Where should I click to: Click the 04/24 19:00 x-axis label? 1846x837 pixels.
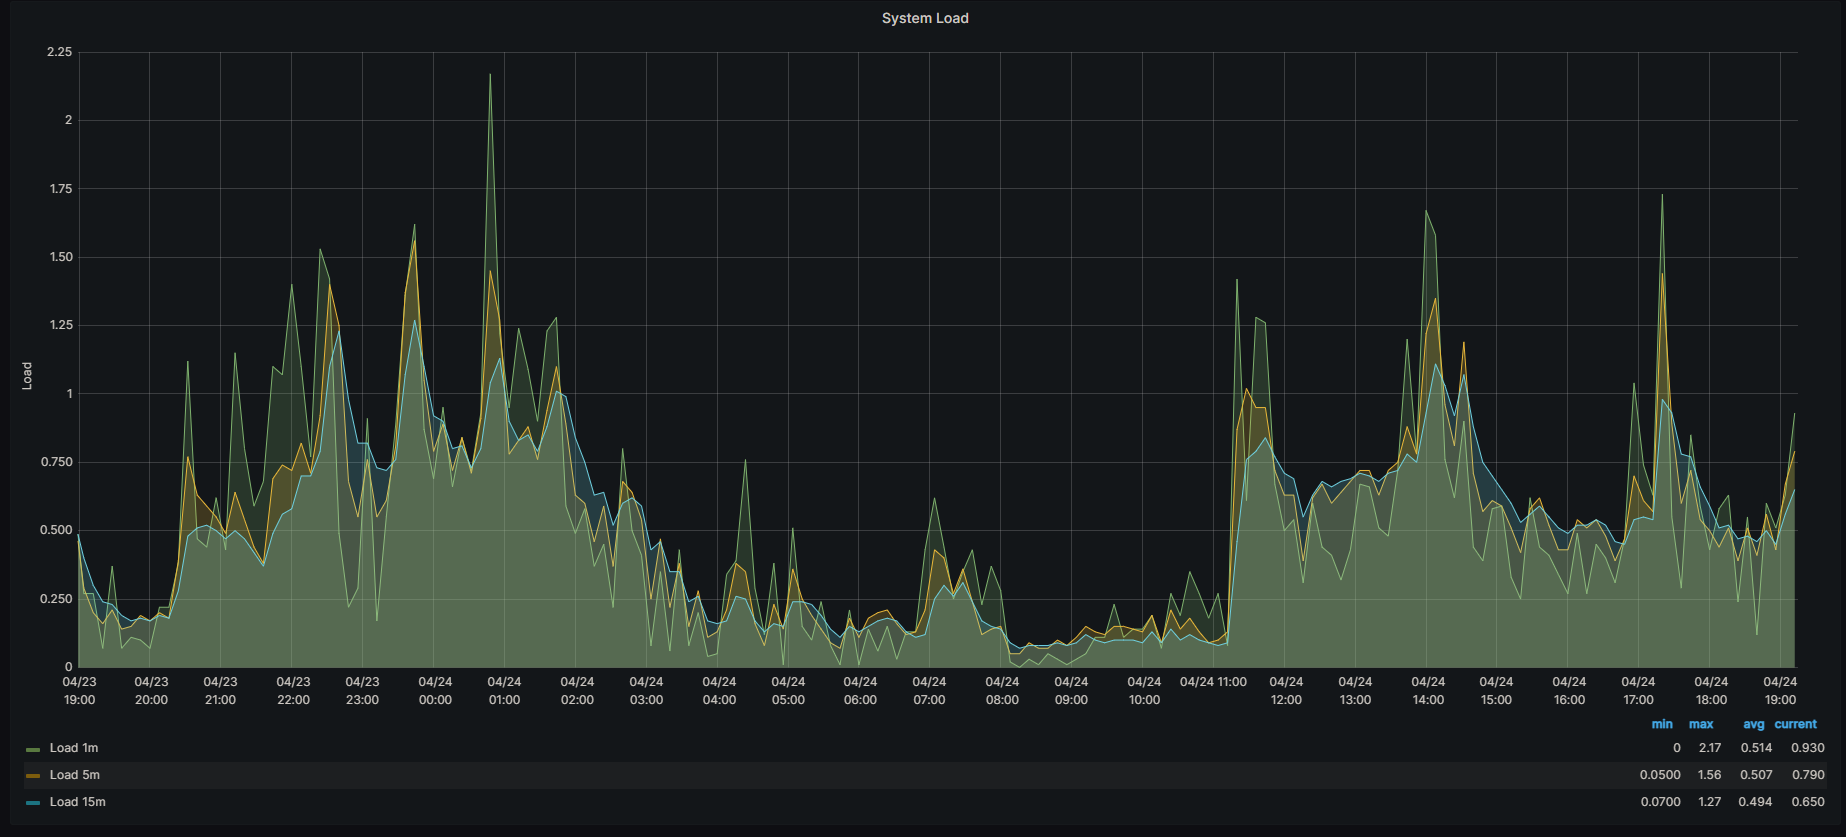point(1780,691)
